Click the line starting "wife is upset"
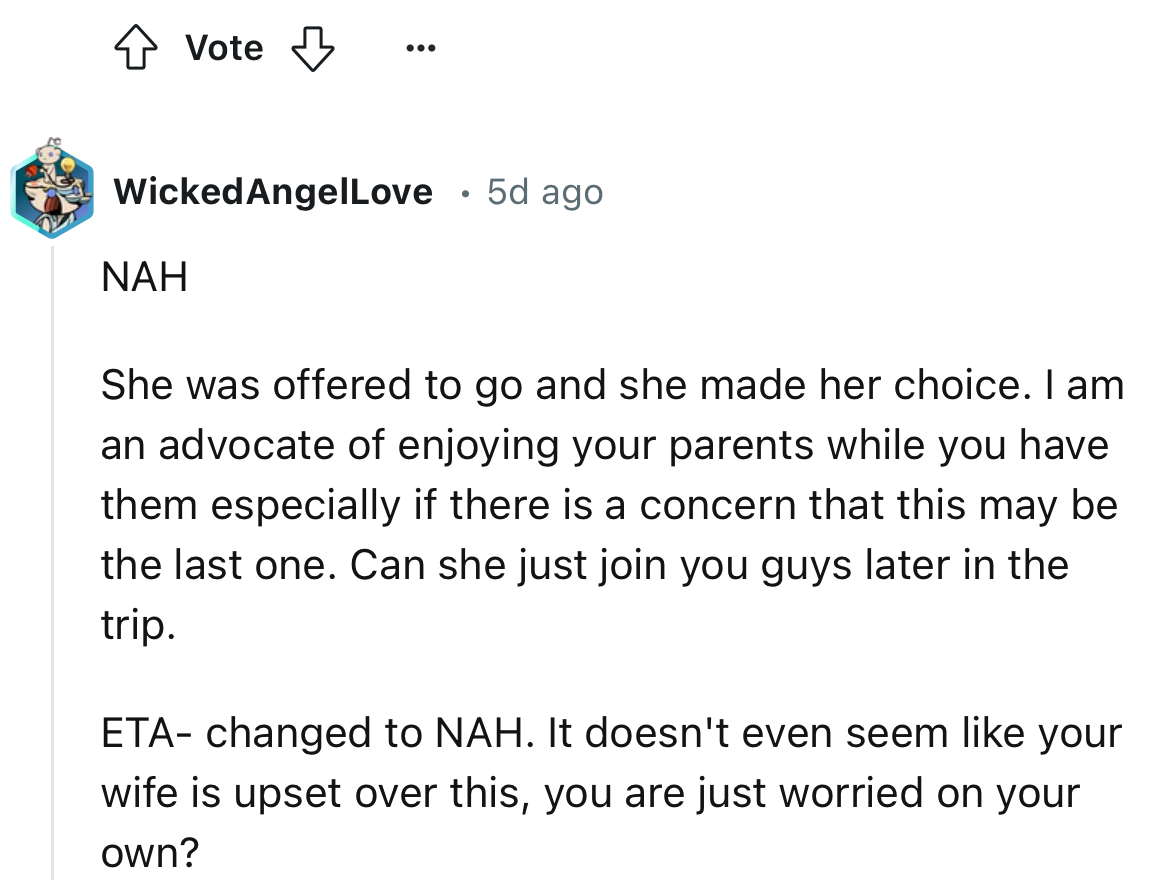The image size is (1158, 880). (590, 793)
